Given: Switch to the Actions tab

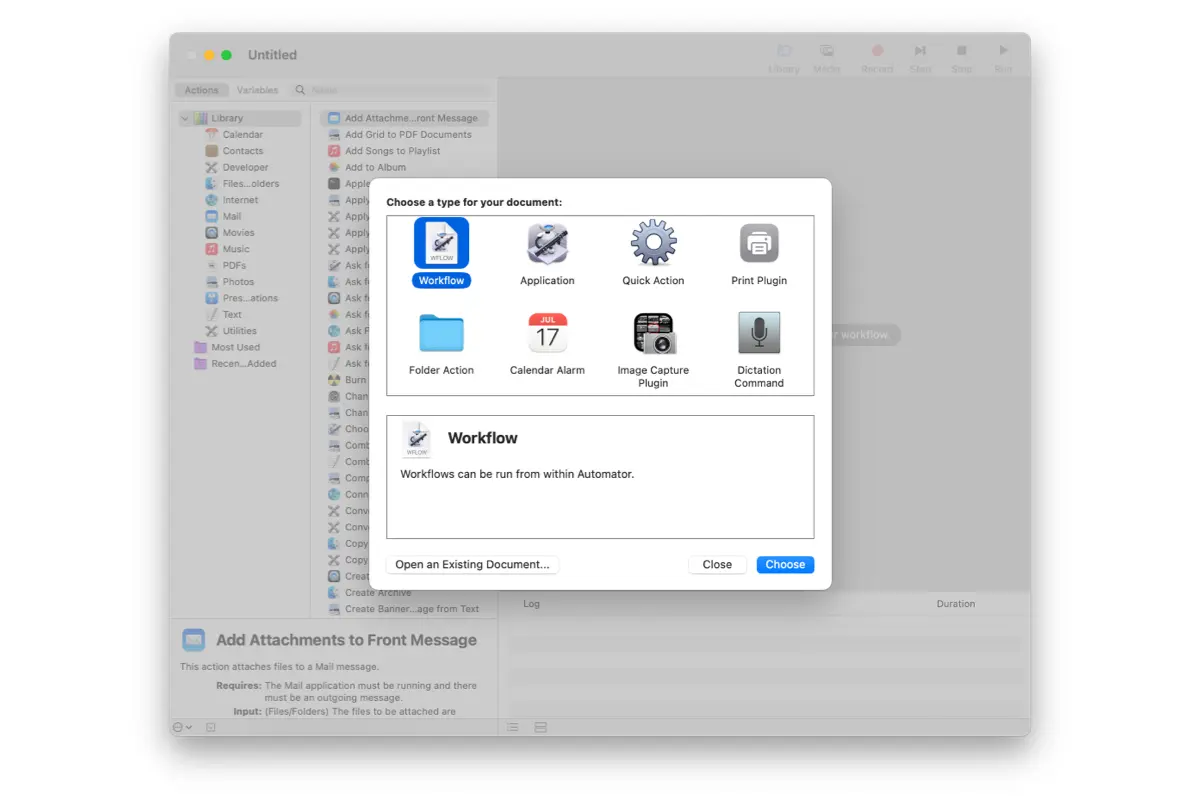Looking at the screenshot, I should pyautogui.click(x=201, y=90).
